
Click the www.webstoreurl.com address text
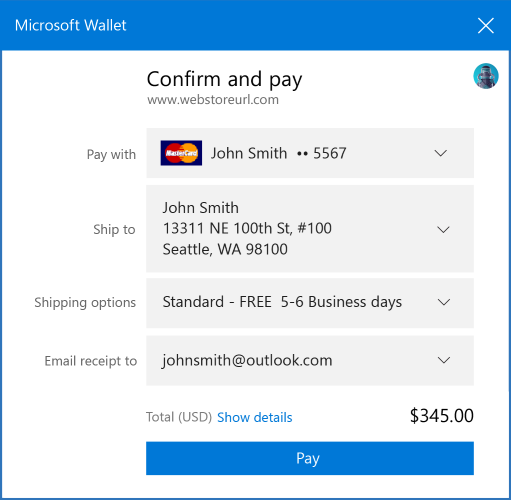[x=213, y=100]
